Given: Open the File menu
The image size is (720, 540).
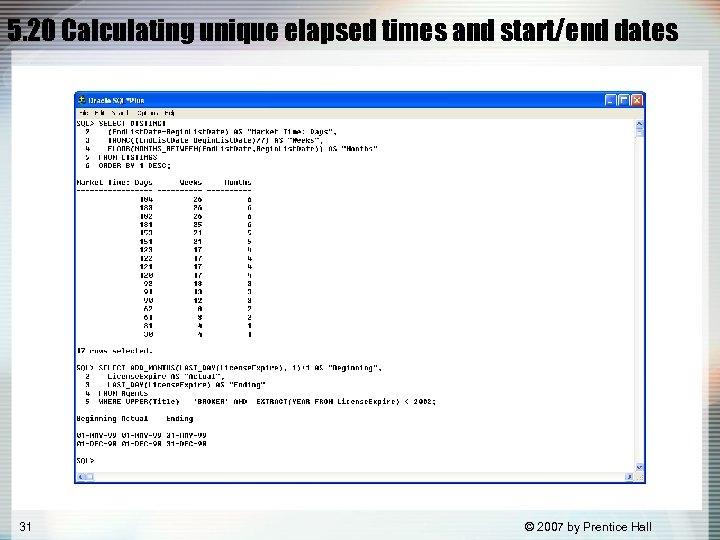Looking at the screenshot, I should point(83,113).
